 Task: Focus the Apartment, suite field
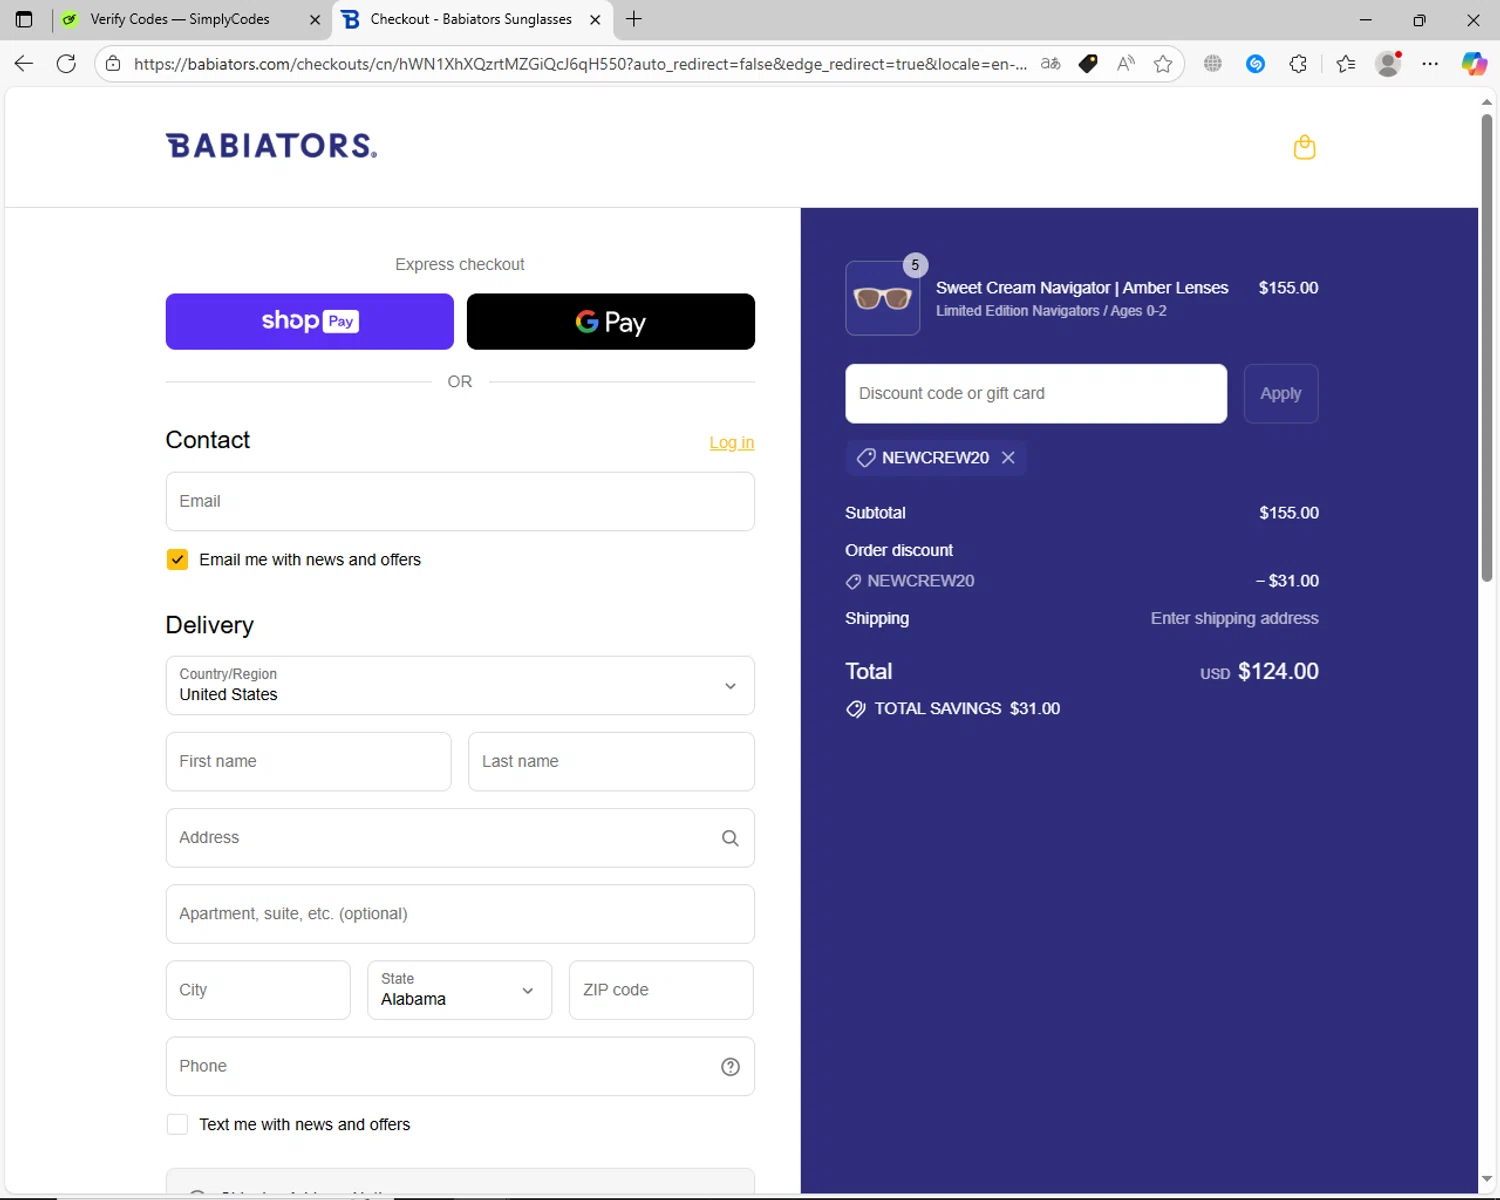(460, 914)
